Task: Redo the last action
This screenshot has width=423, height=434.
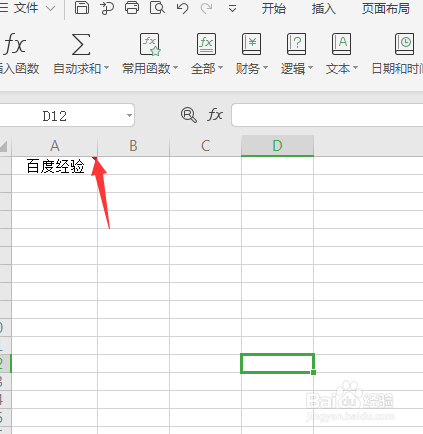Action: (206, 8)
